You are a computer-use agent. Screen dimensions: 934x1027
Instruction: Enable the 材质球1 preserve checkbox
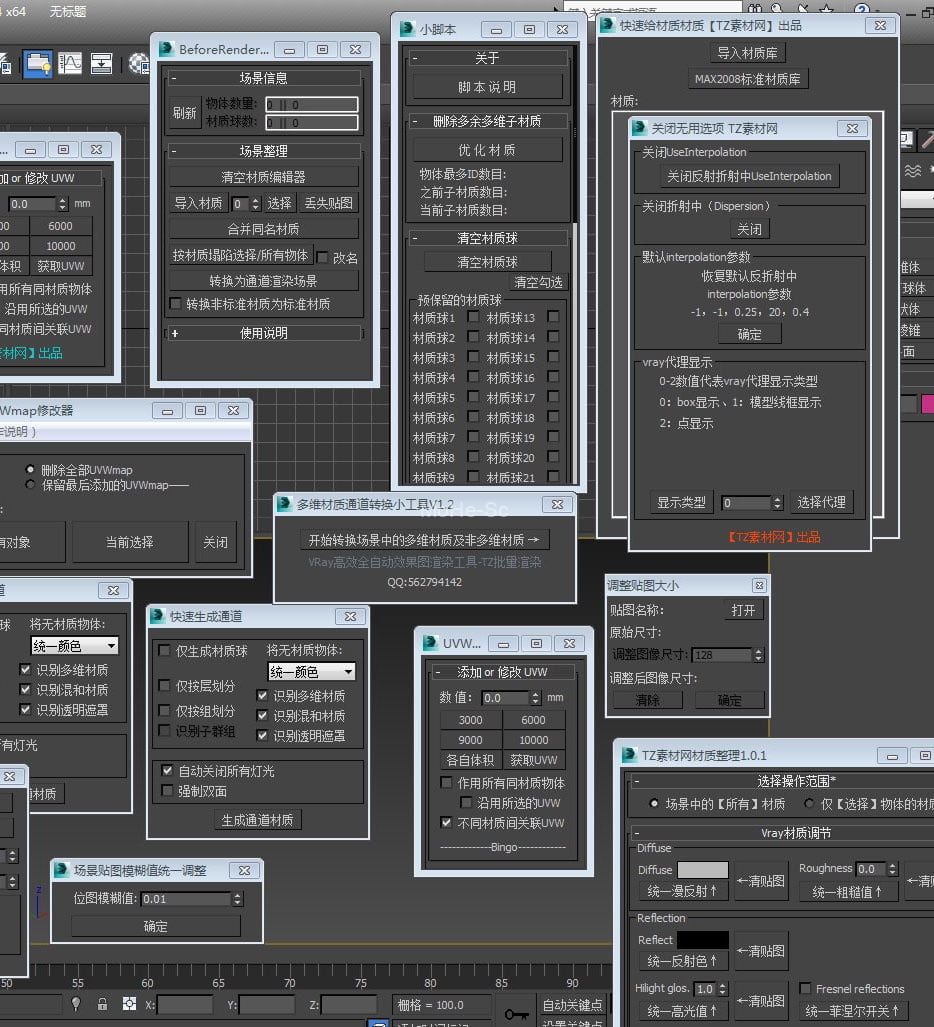pyautogui.click(x=473, y=318)
